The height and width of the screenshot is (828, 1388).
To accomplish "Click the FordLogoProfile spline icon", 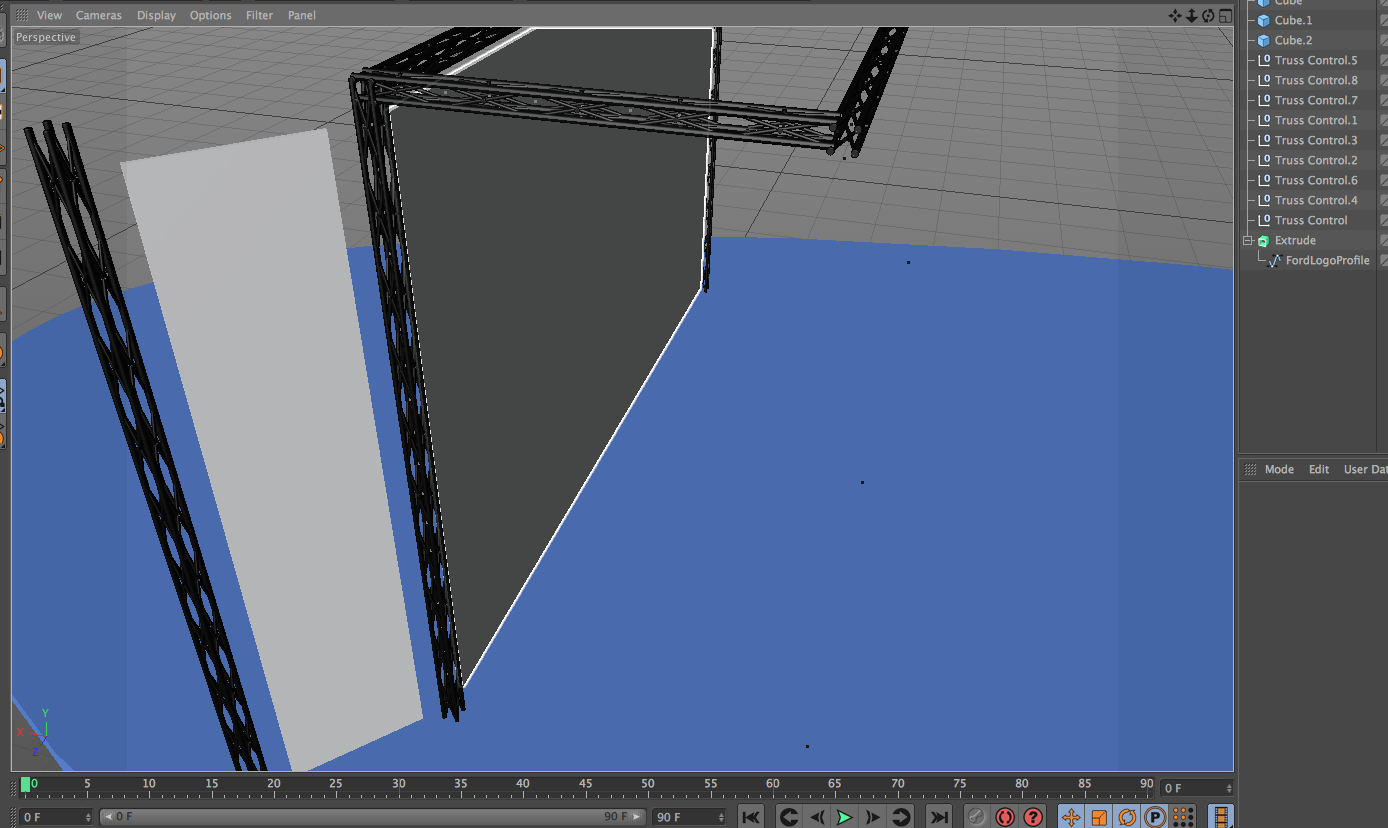I will point(1275,260).
